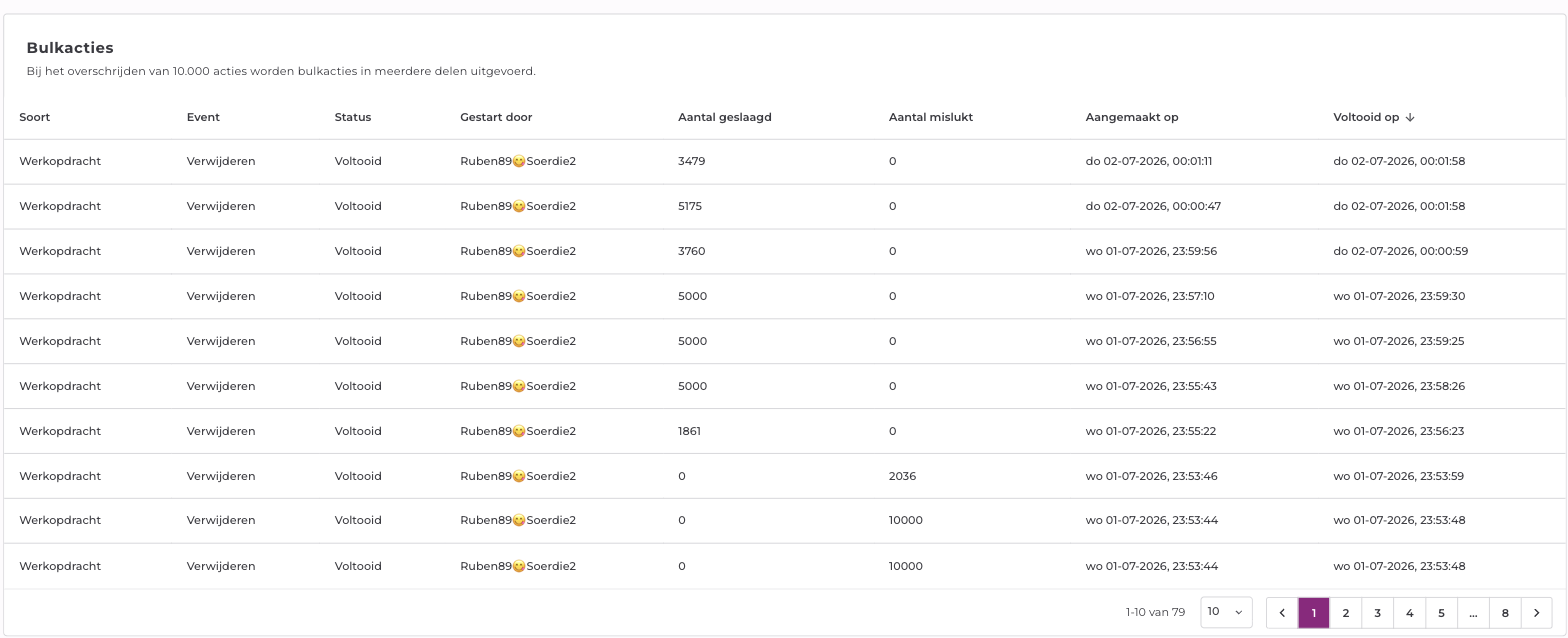Select the geslaagd value 3760
Viewport: 1568px width, 638px height.
click(692, 251)
